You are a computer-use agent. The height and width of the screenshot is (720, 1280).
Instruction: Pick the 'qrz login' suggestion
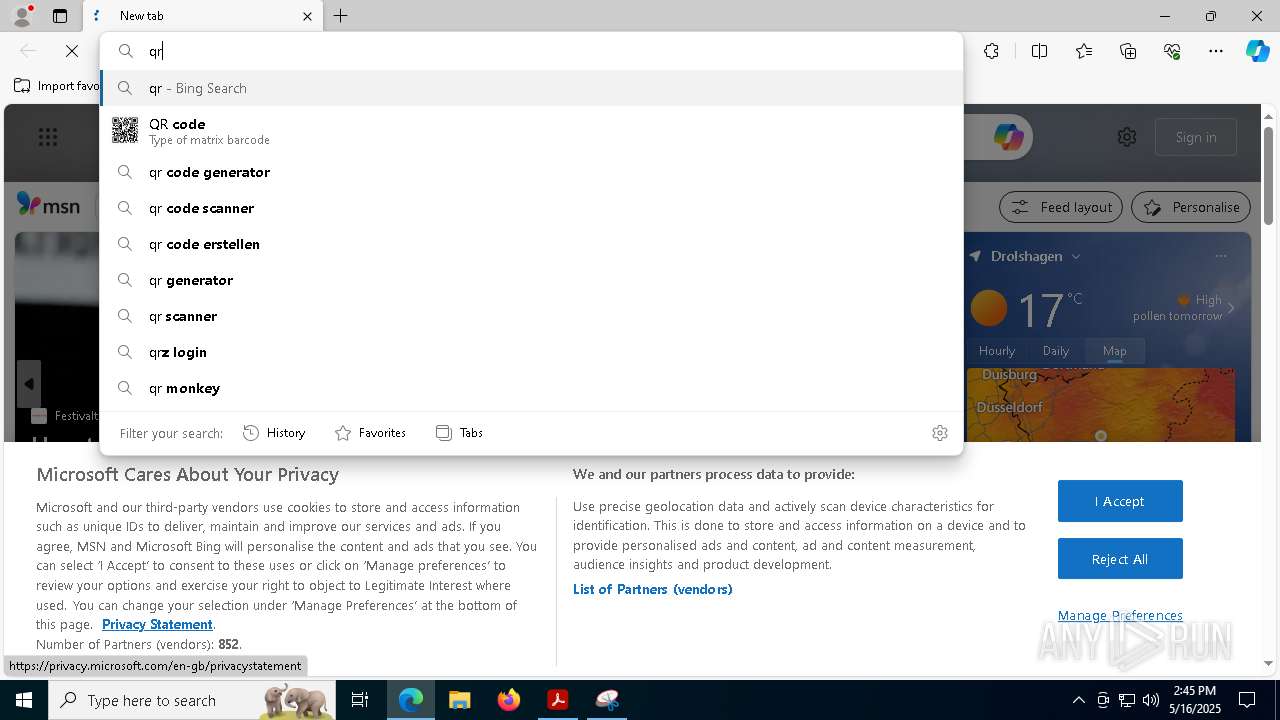[x=531, y=352]
